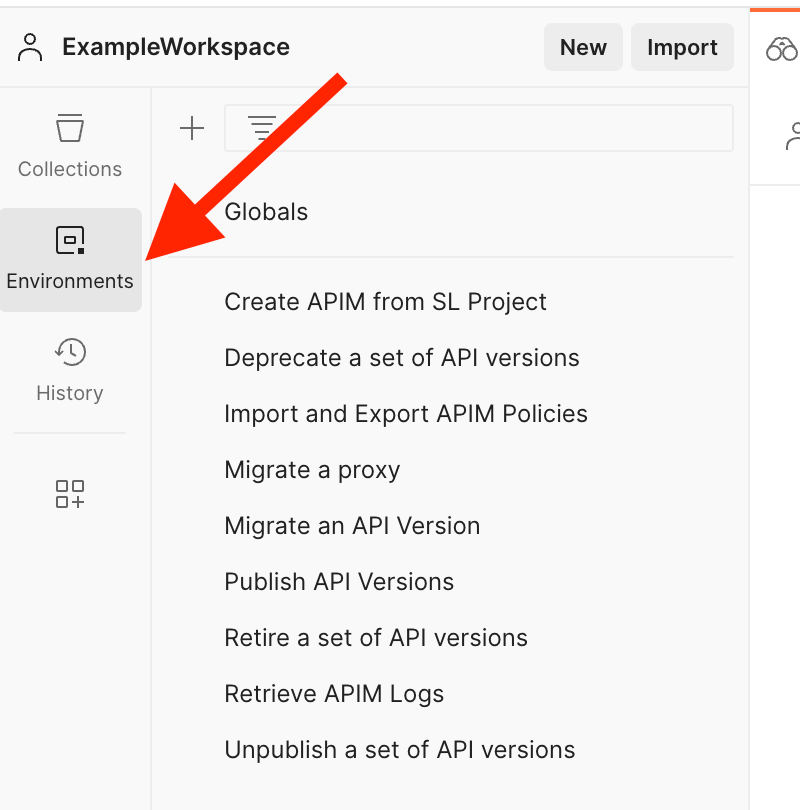Select Retrieve APIM Logs environment
The image size is (800, 810).
pyautogui.click(x=334, y=694)
